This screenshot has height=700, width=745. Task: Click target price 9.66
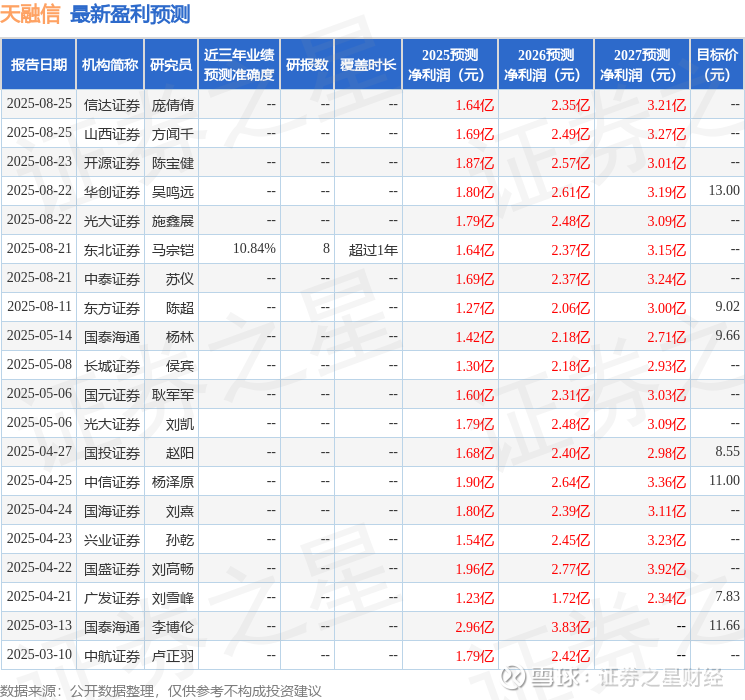point(727,336)
